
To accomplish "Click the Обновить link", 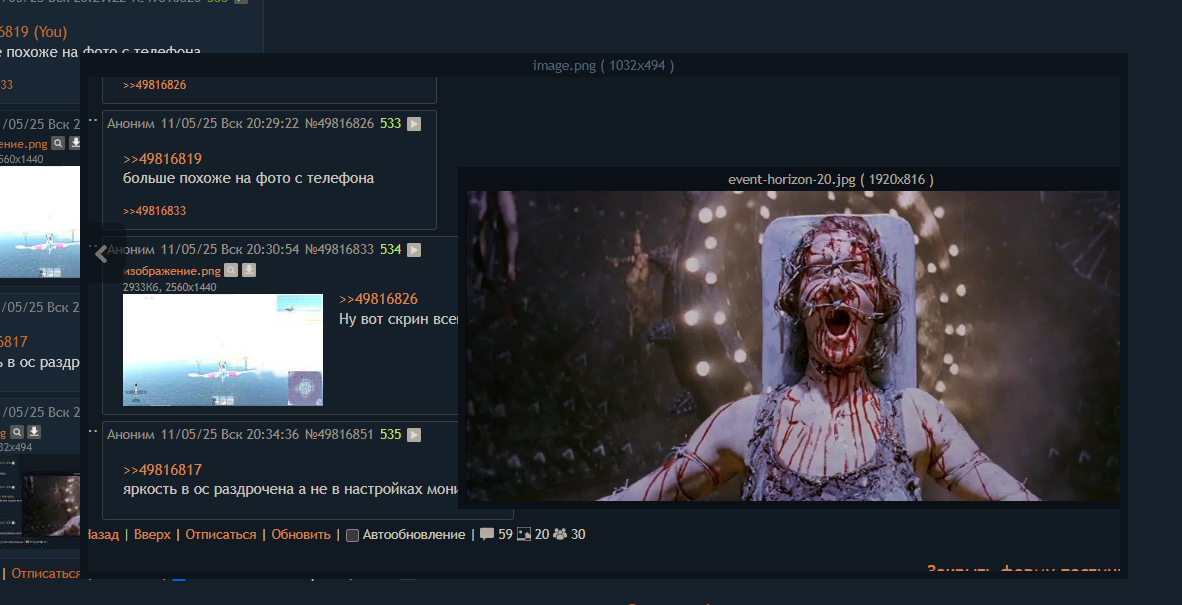I will [301, 535].
